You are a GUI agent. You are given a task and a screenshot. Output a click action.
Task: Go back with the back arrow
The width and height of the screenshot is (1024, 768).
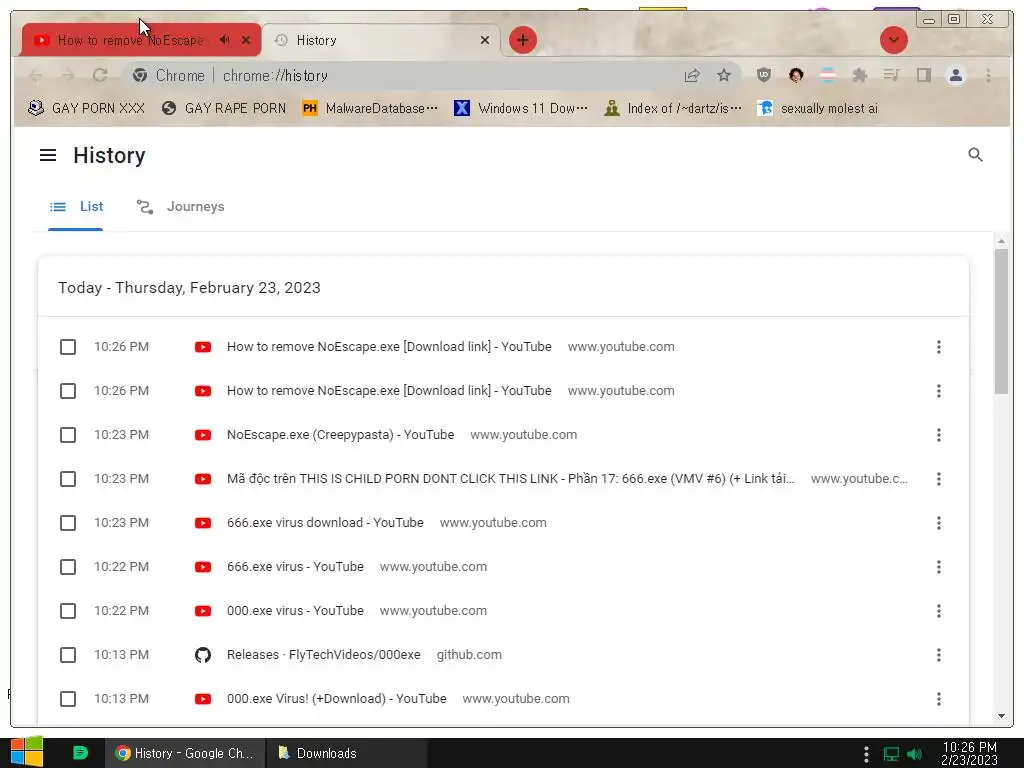[36, 76]
